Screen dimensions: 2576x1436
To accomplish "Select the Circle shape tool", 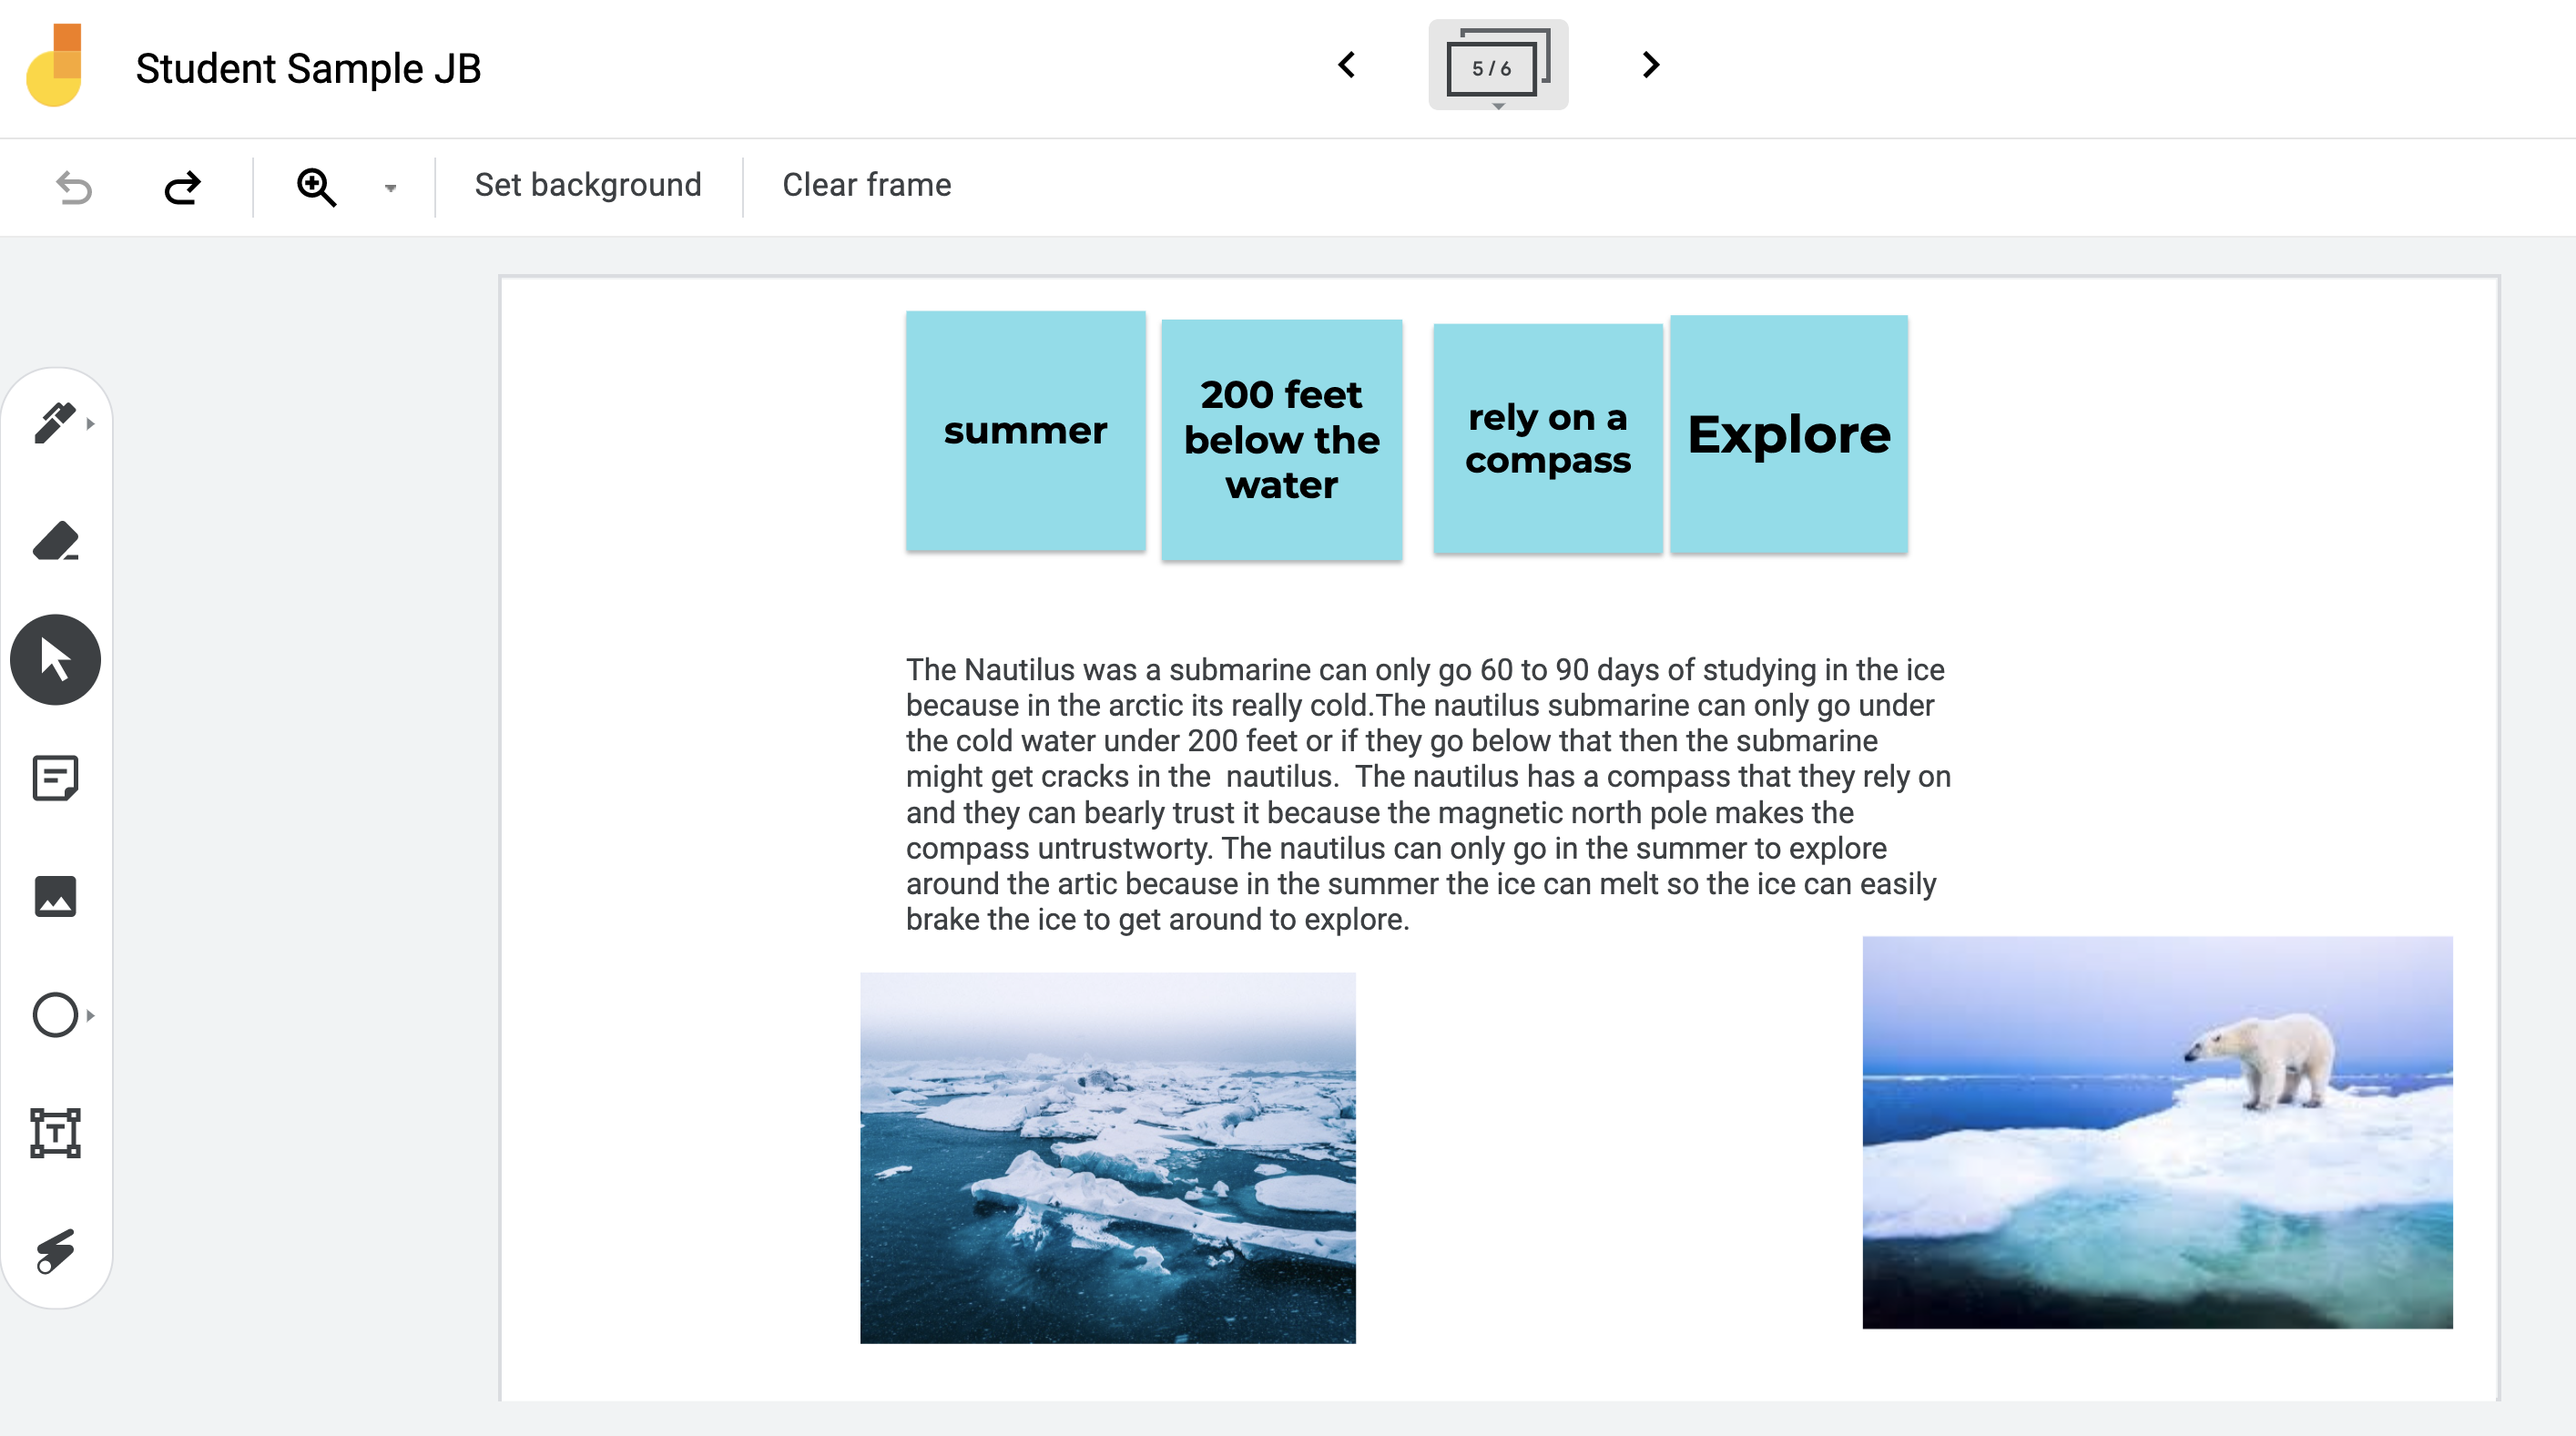I will (x=54, y=1015).
